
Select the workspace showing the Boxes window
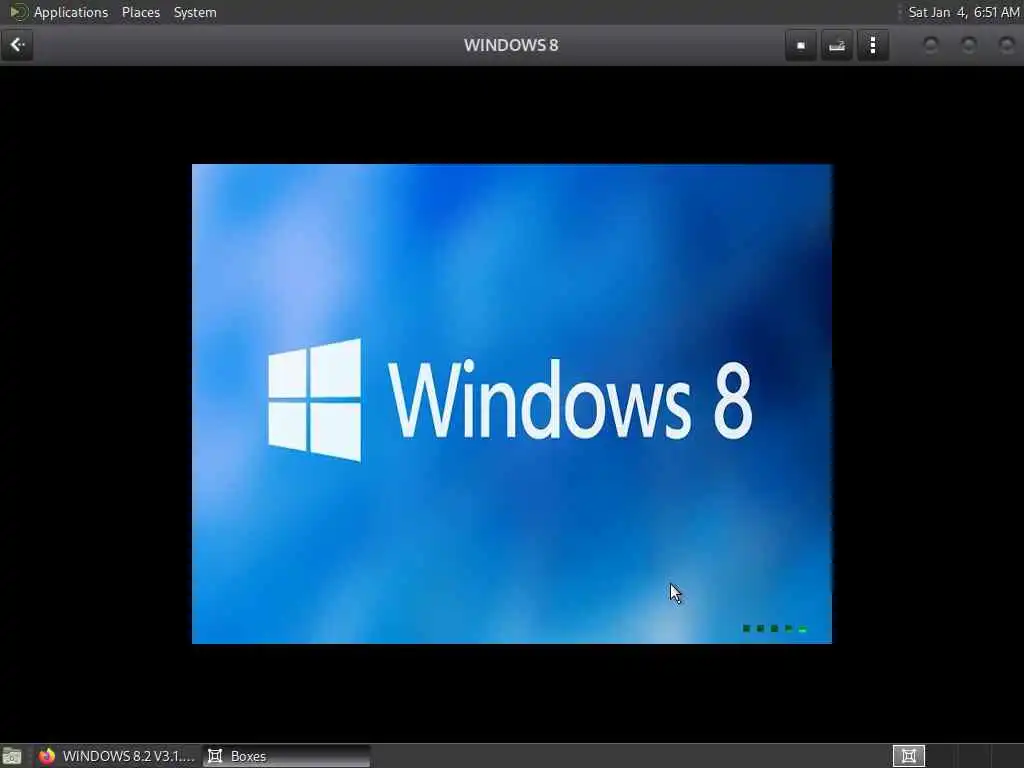pos(908,756)
